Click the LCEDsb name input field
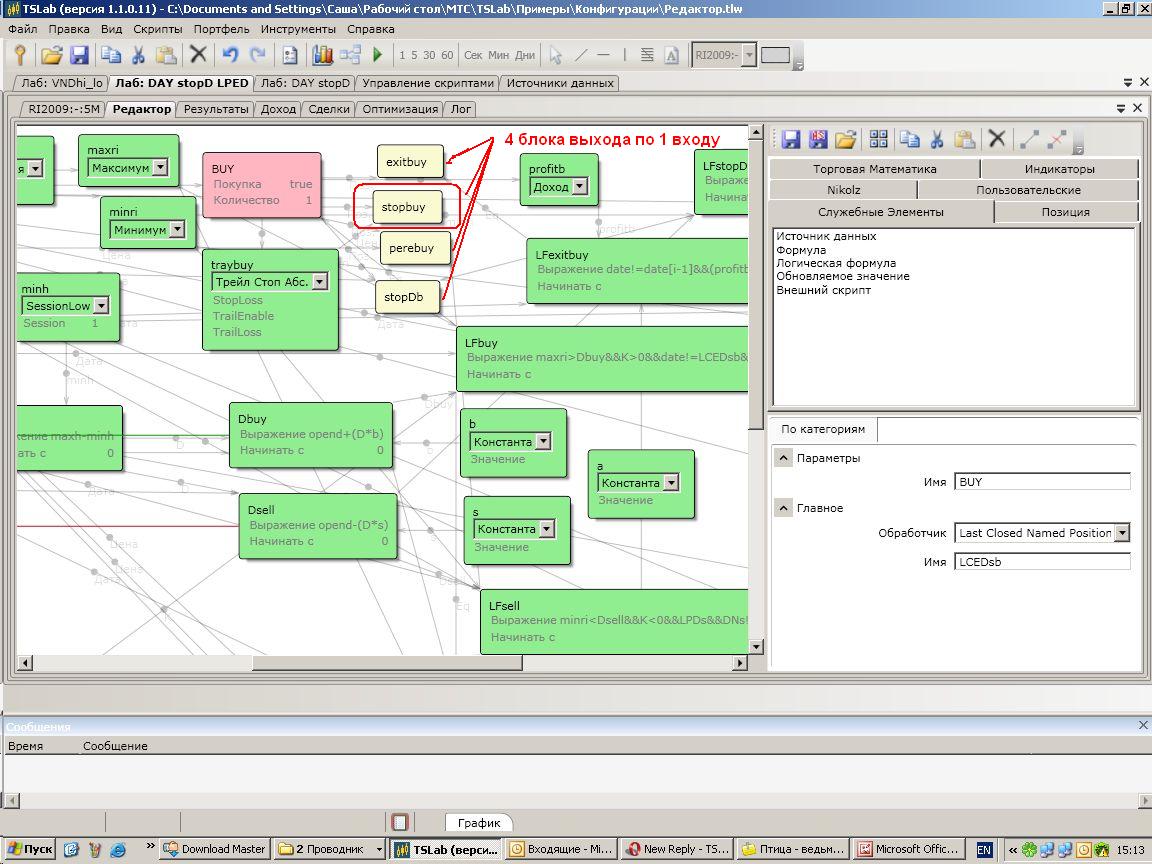The width and height of the screenshot is (1152, 864). (x=1042, y=562)
